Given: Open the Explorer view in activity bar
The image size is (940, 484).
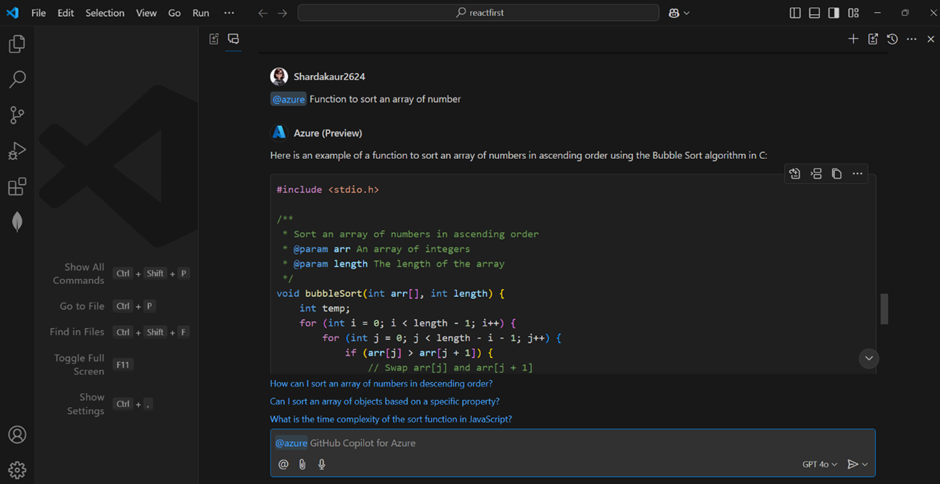Looking at the screenshot, I should [17, 44].
